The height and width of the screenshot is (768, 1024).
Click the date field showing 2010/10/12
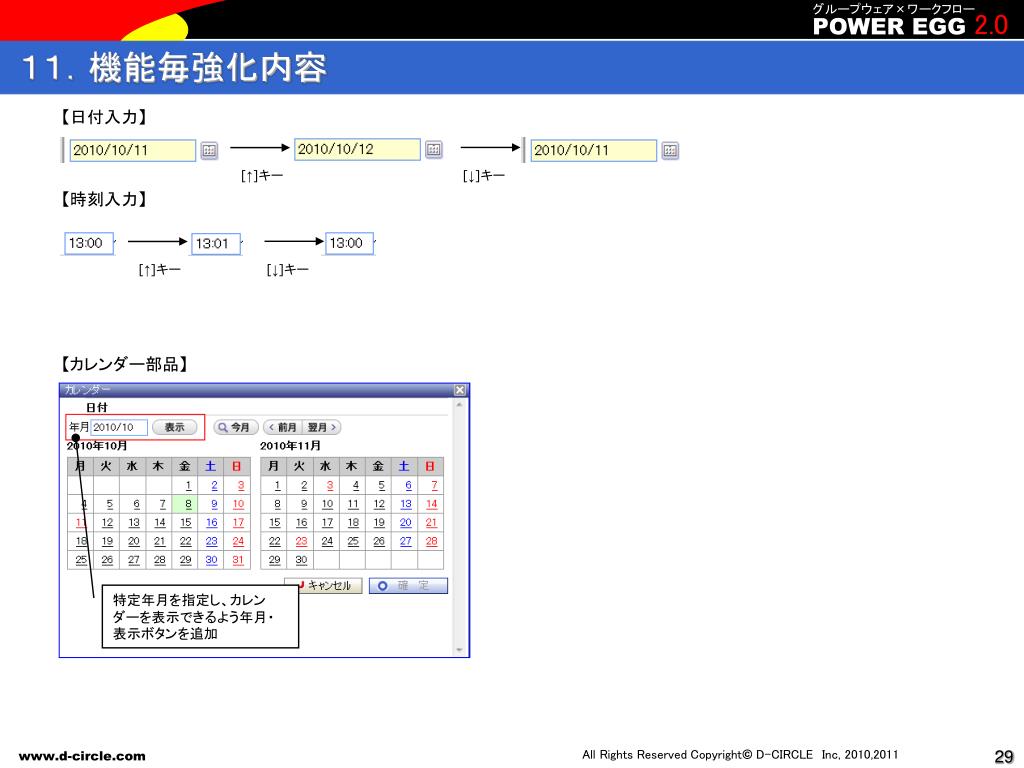tap(357, 149)
